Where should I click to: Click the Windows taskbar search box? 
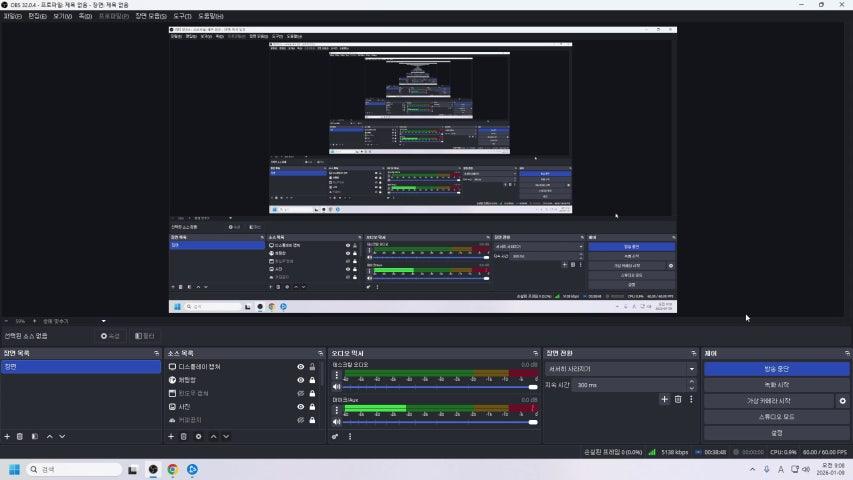[x=74, y=469]
